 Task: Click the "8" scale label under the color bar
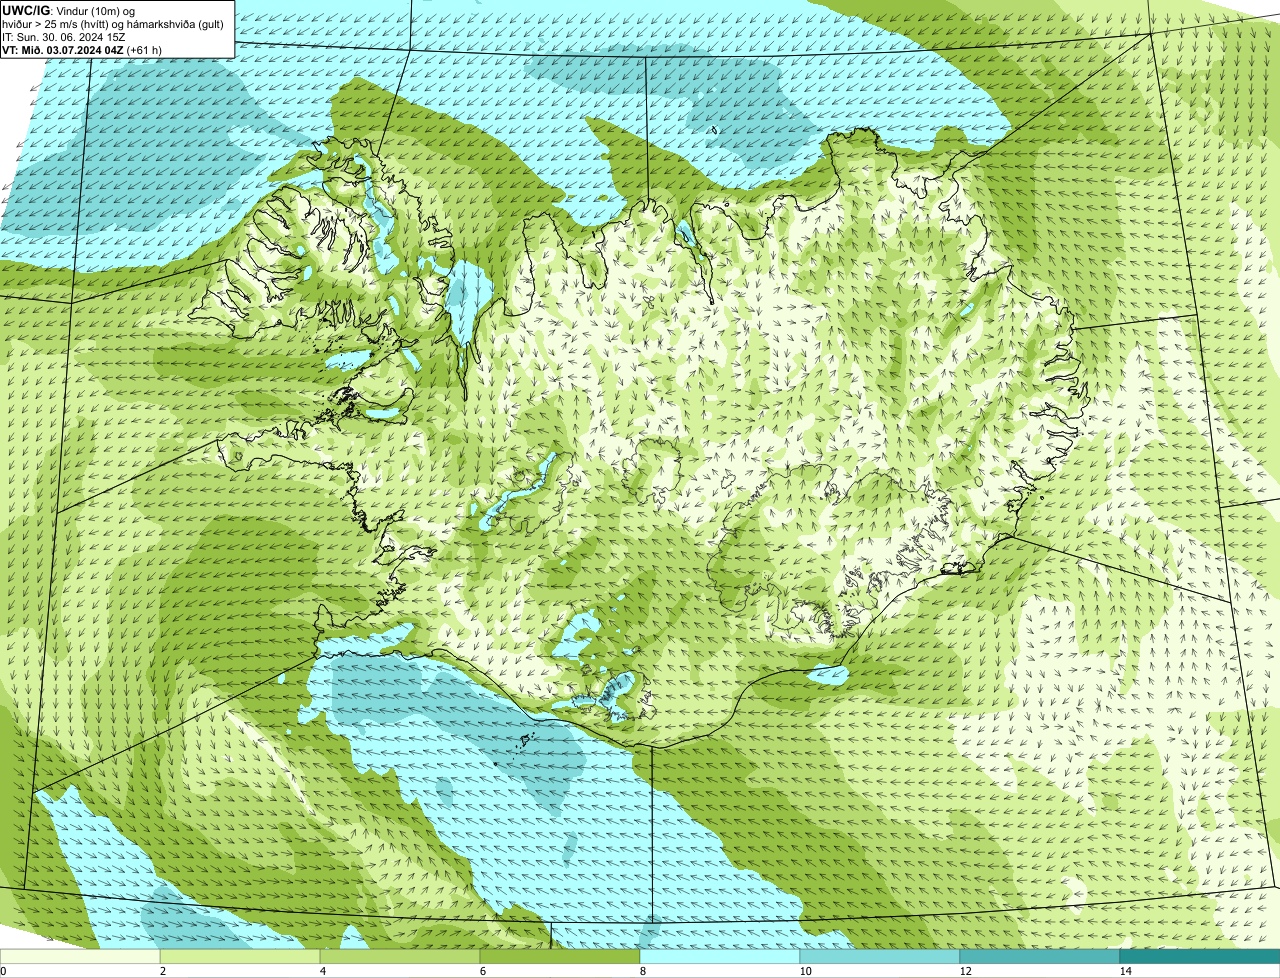point(643,971)
